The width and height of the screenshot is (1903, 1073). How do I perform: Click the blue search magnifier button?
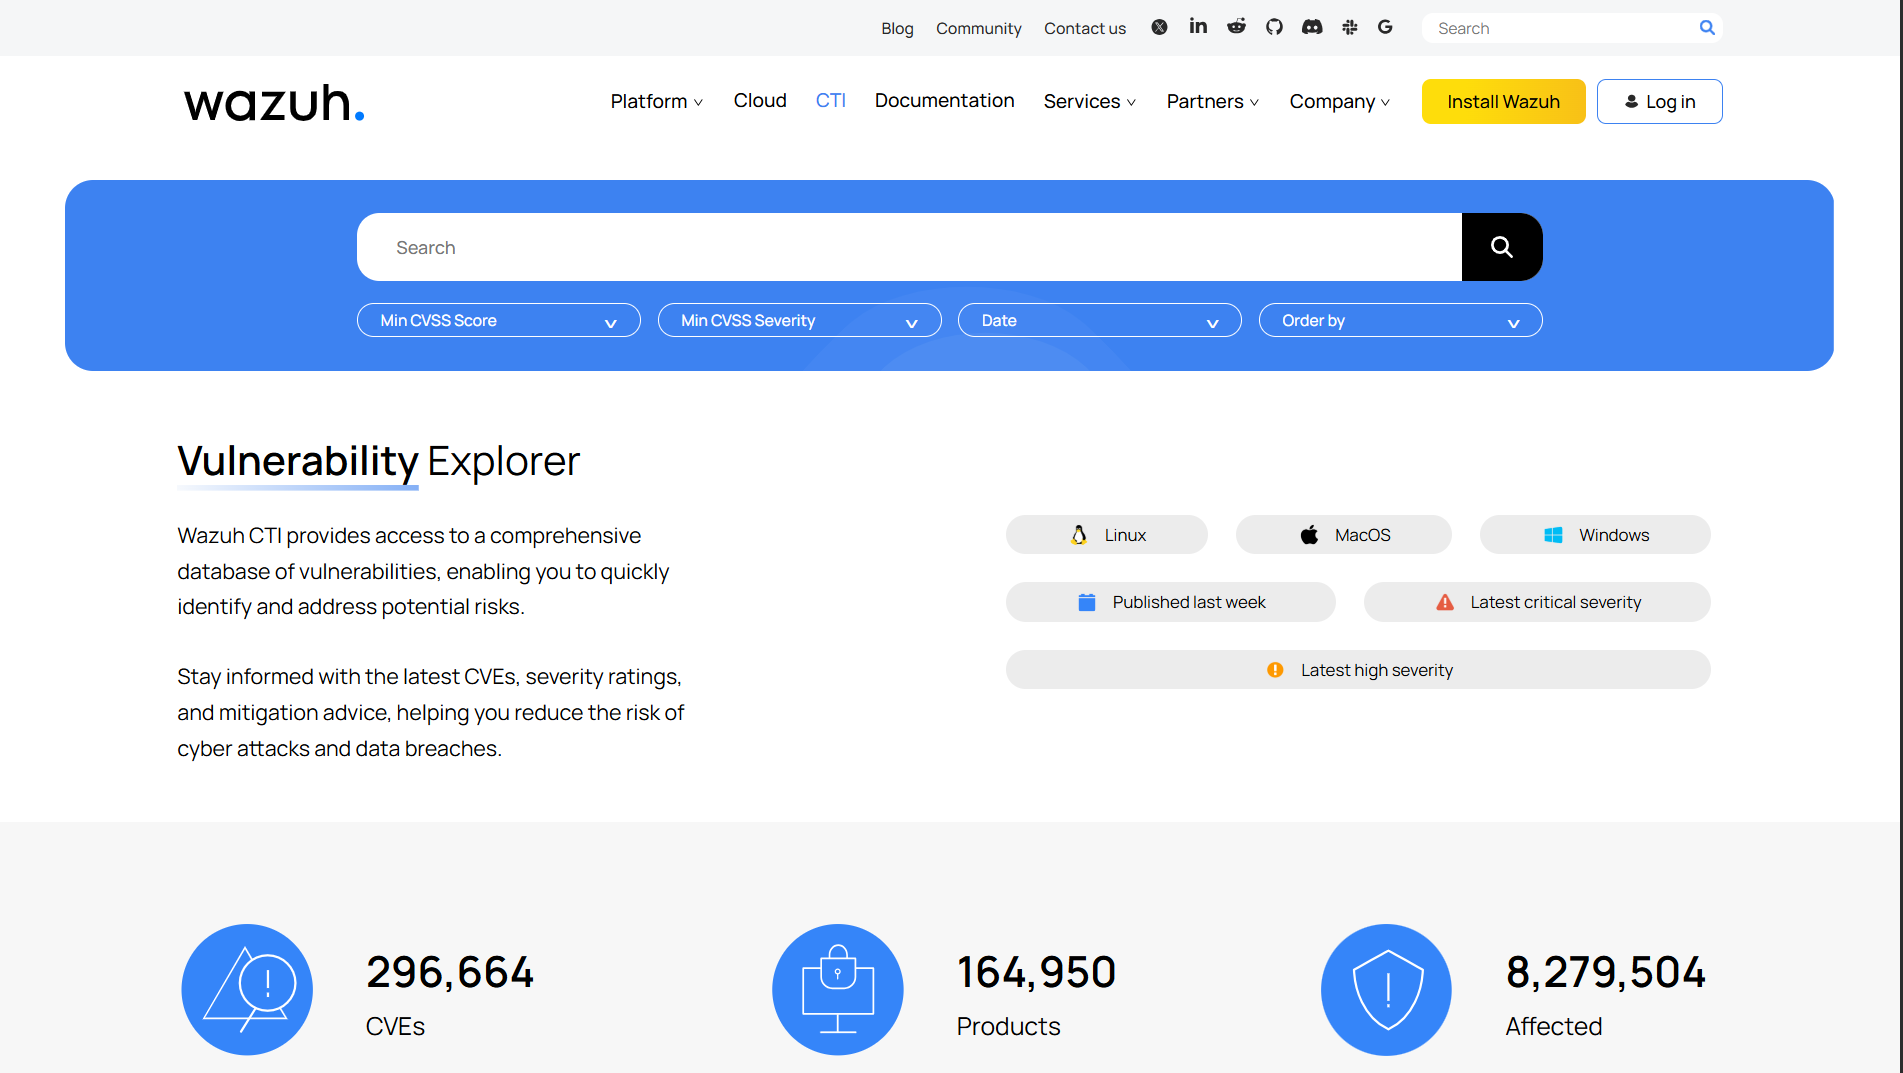point(1502,246)
